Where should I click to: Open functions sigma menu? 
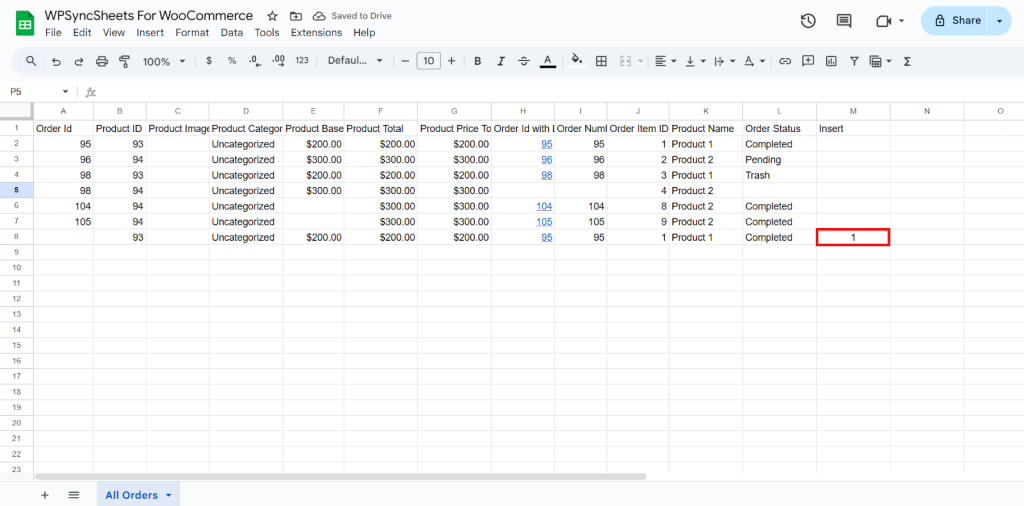pos(906,61)
